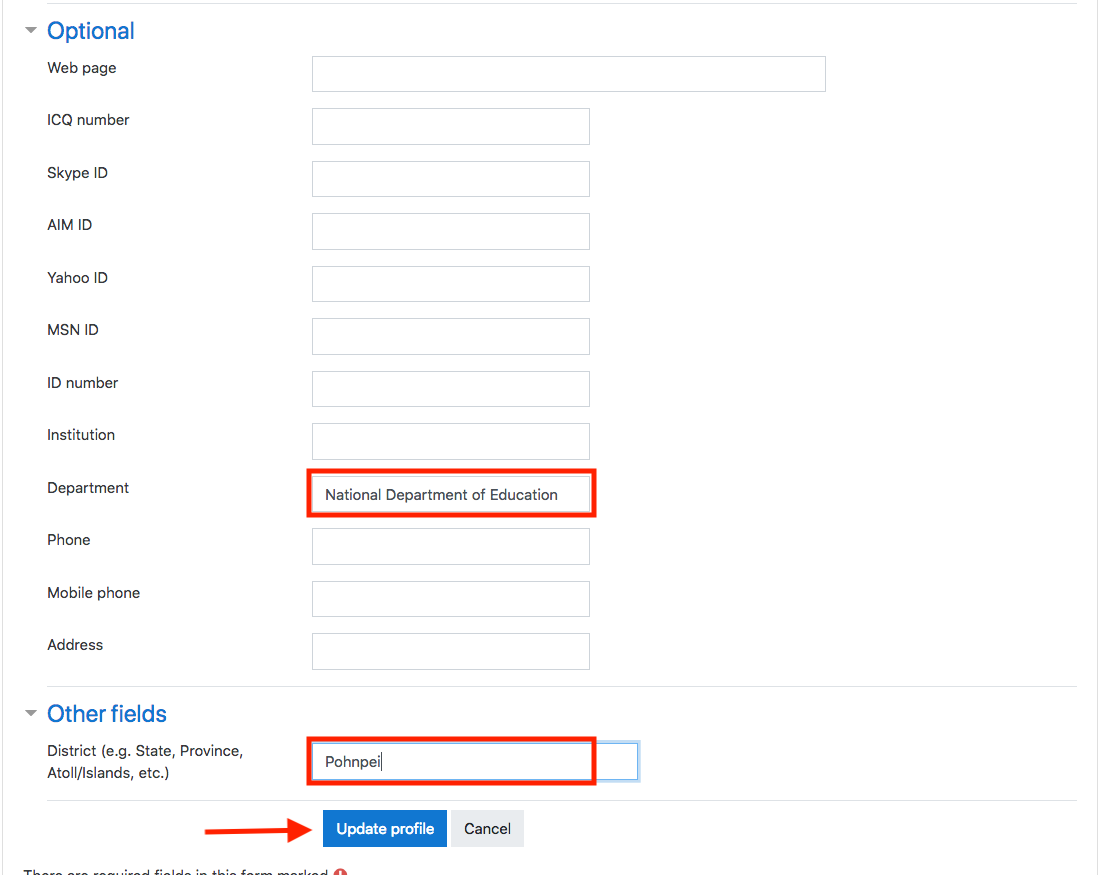Select the Address input field

451,651
